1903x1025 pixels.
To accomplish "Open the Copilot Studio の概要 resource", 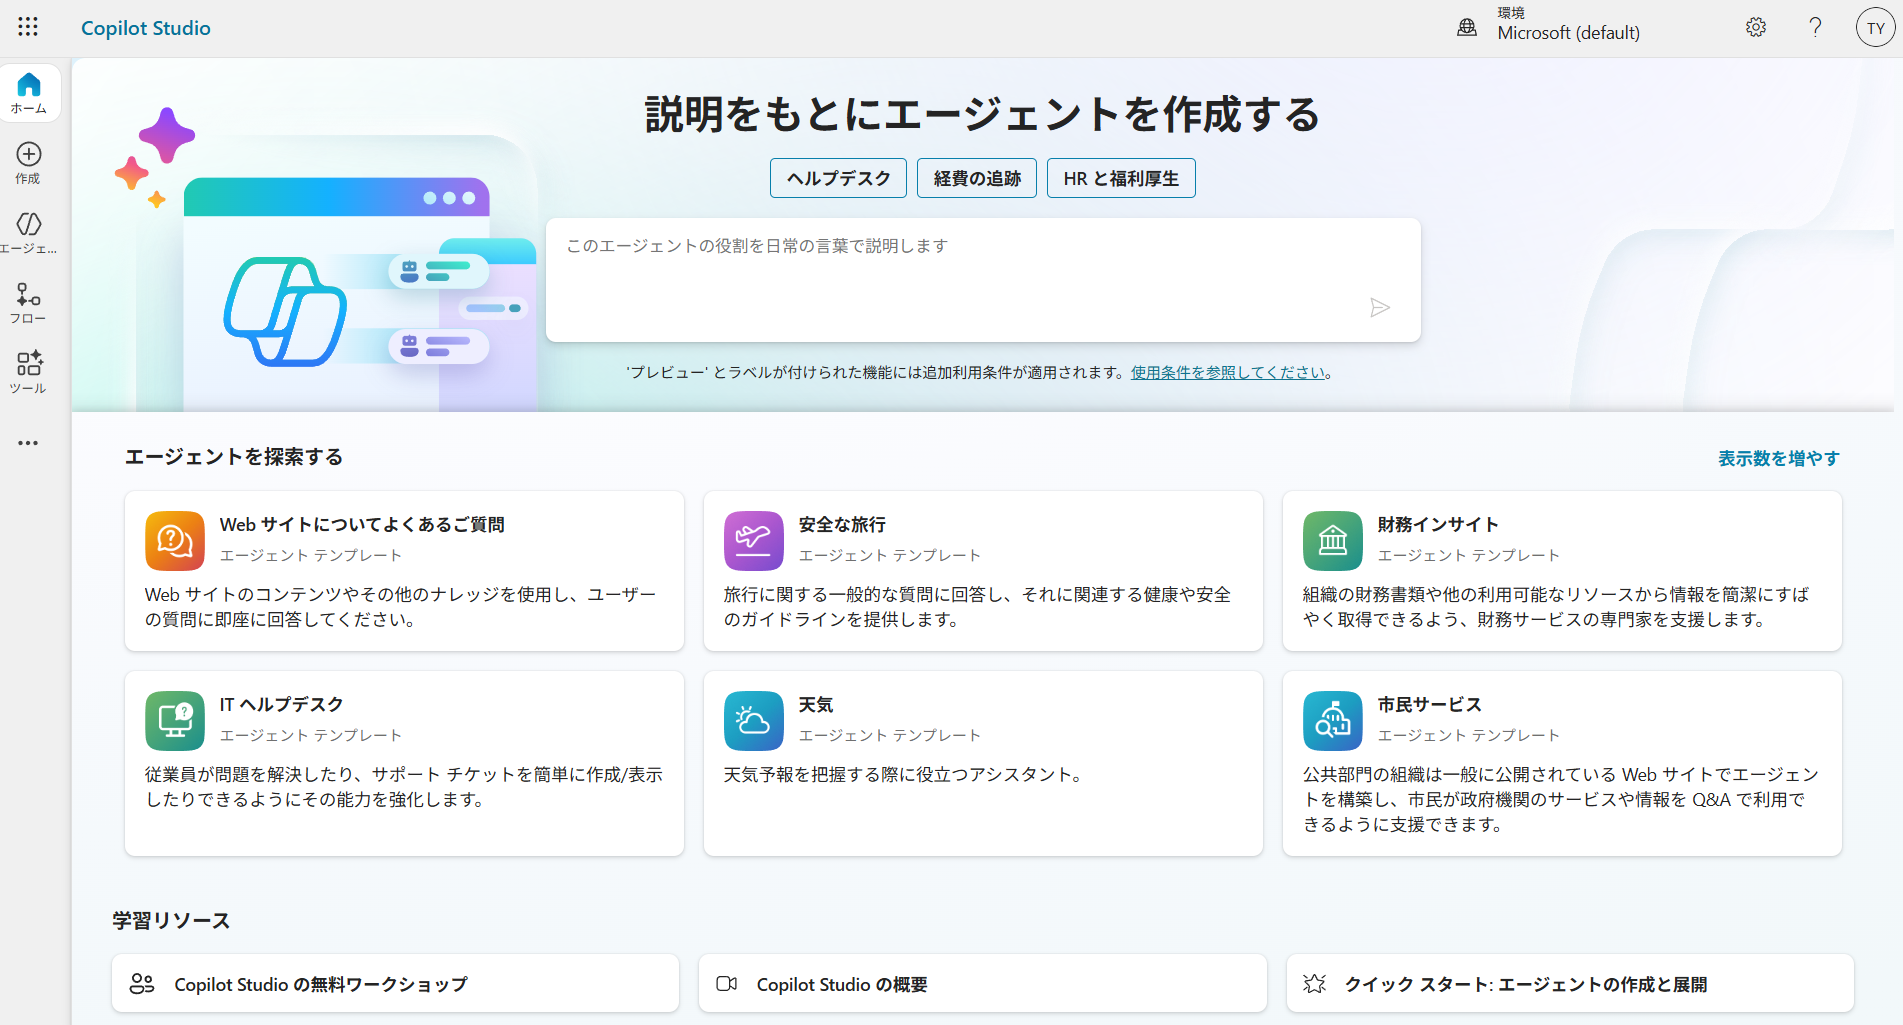I will 982,984.
